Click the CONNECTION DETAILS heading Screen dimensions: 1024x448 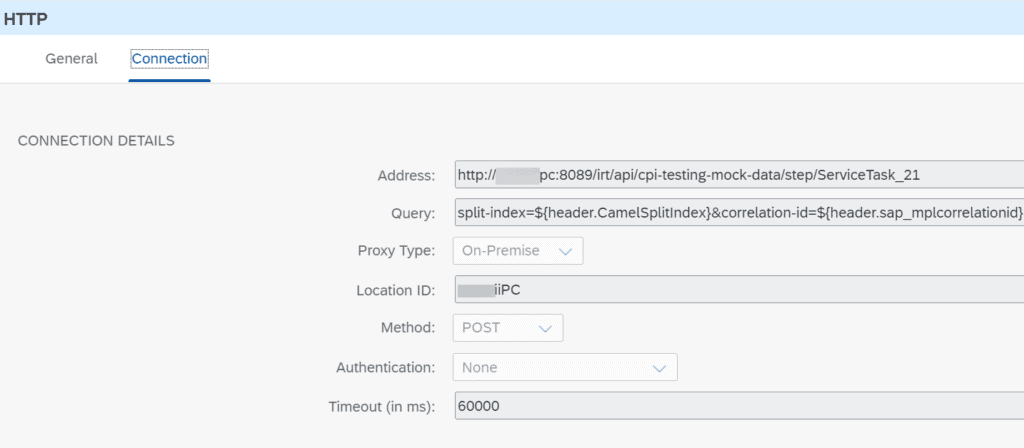96,140
